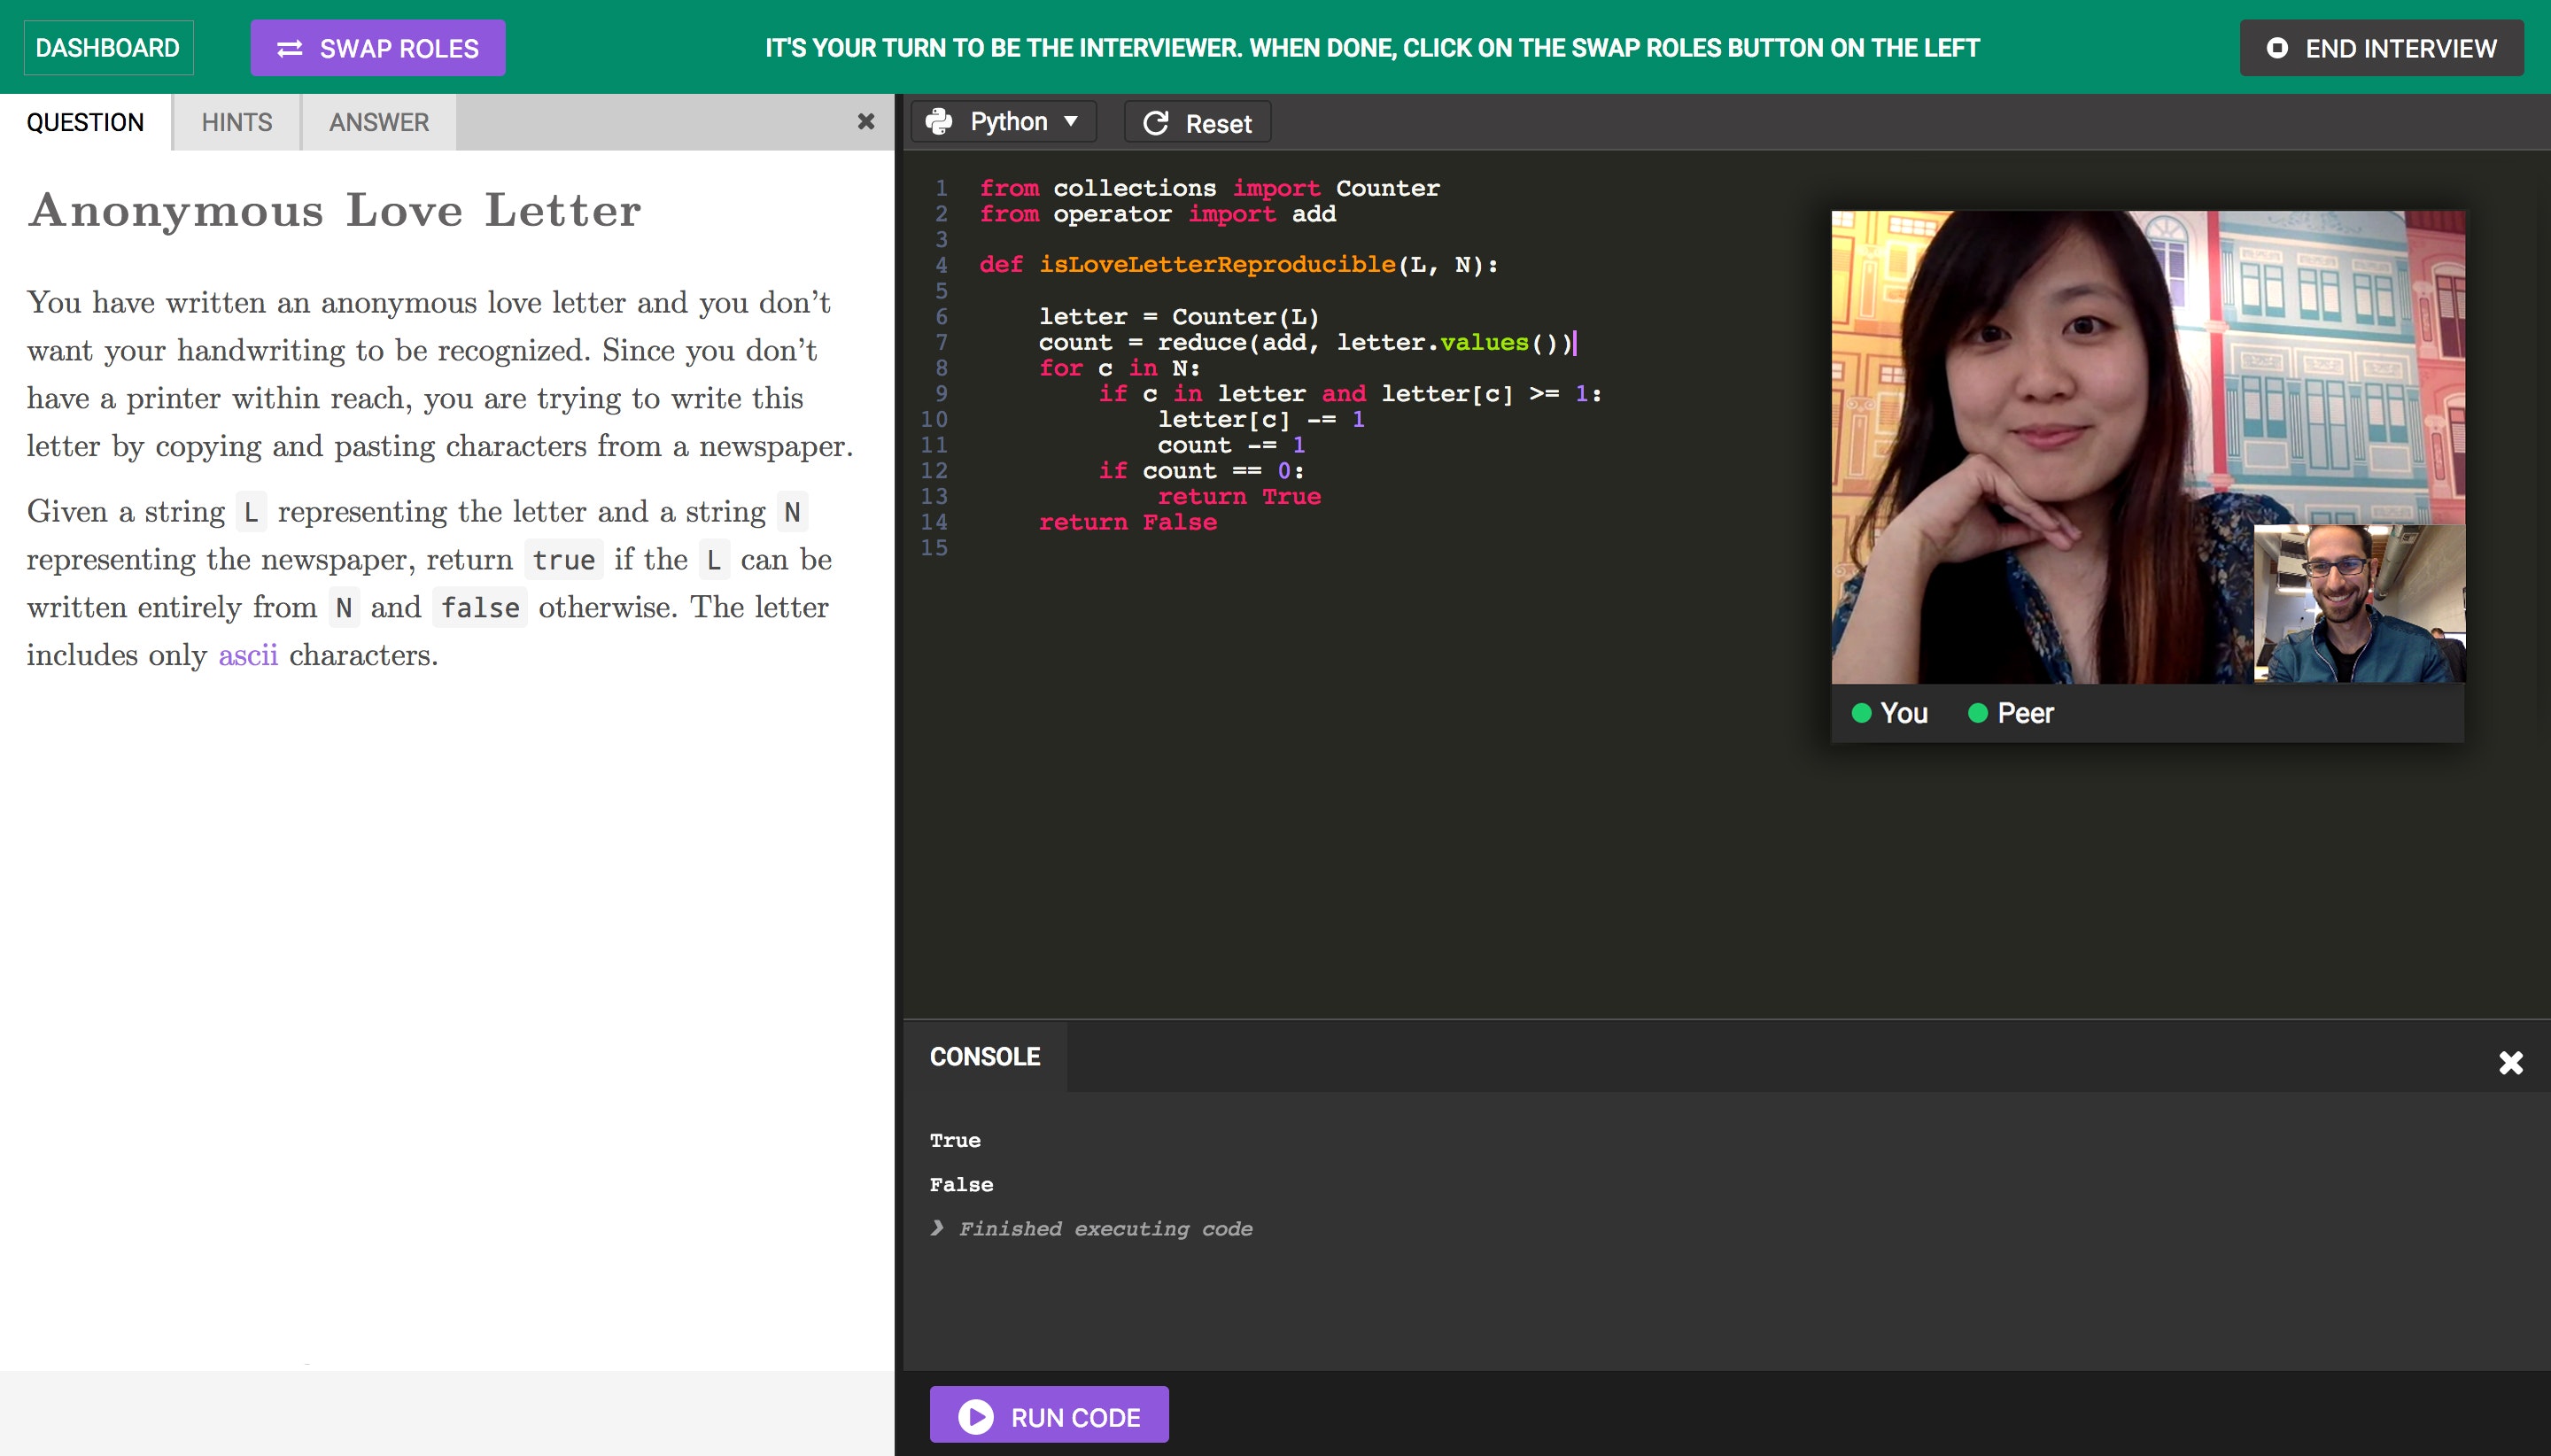
Task: Select the QUESTION tab
Action: (x=85, y=122)
